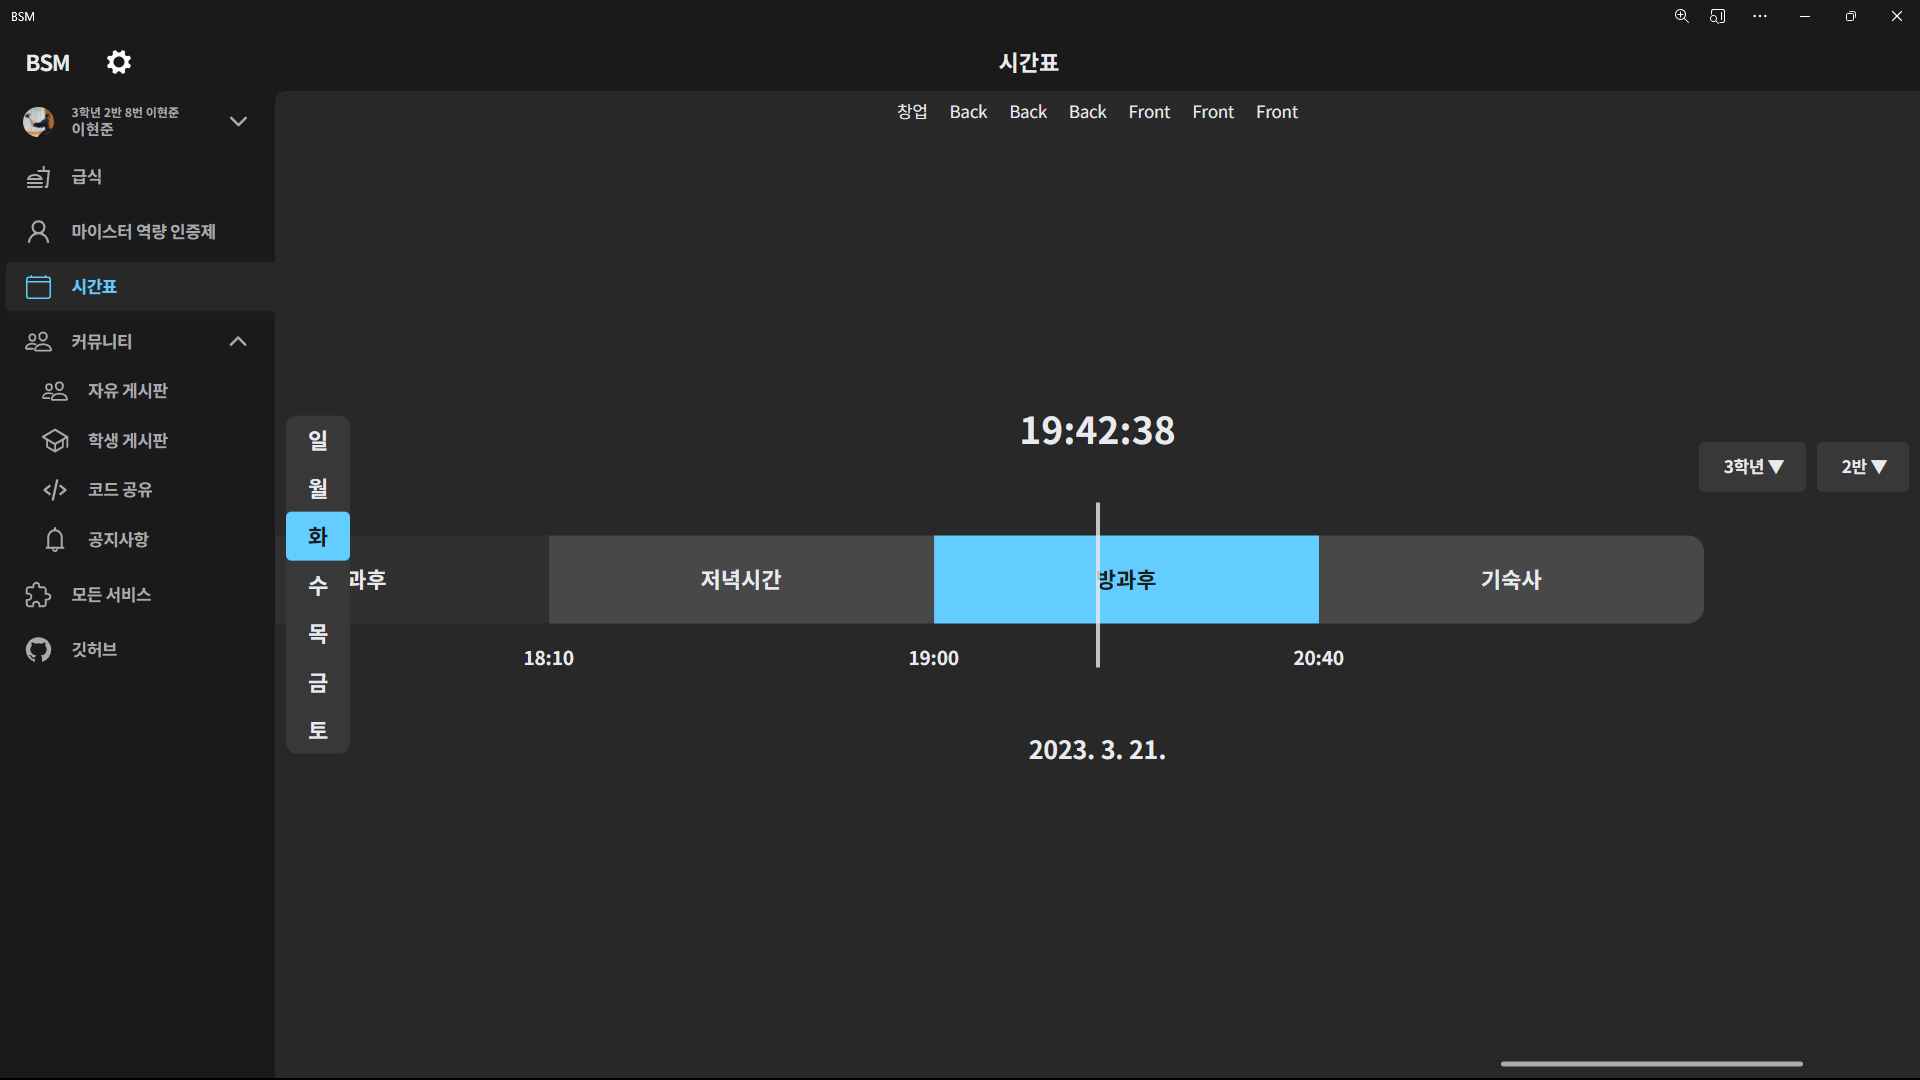
Task: Open the 코드 공유 code icon
Action: coord(55,490)
